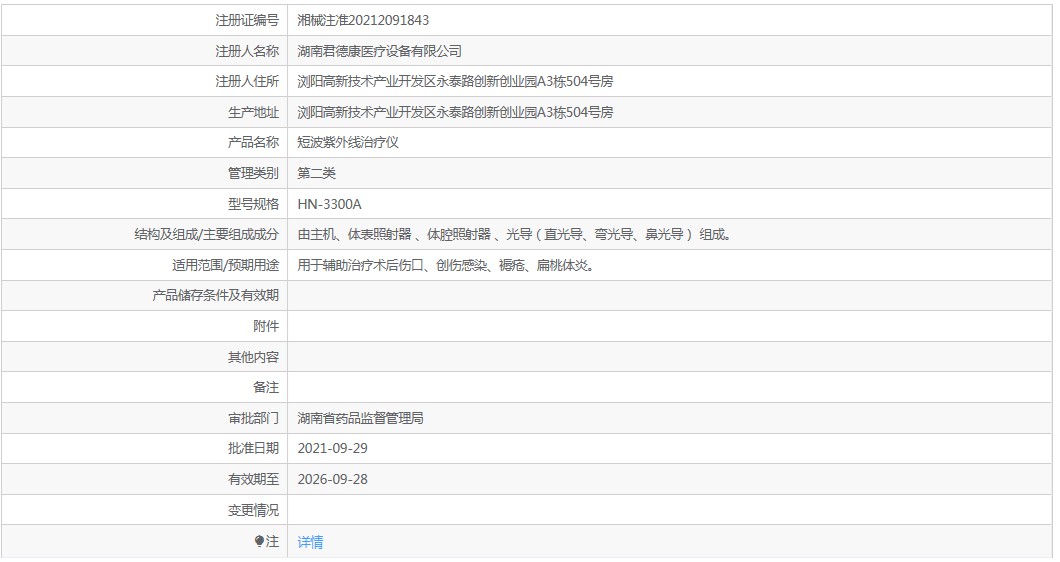Select registrant name 湖南君德康医疗设备有限公司
1060x562 pixels.
[380, 51]
